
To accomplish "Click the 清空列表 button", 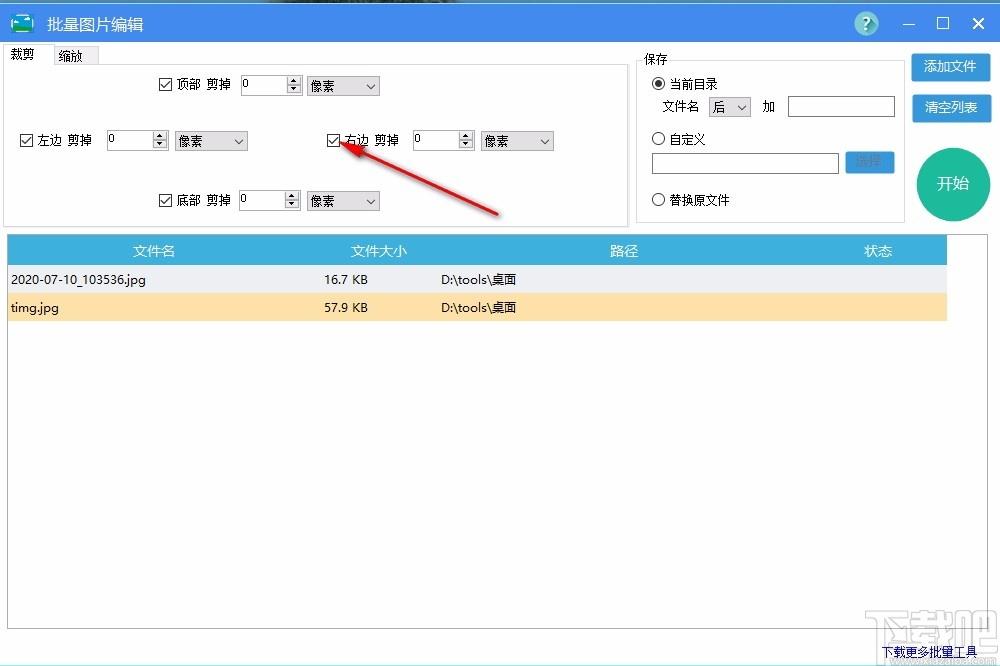I will (950, 107).
